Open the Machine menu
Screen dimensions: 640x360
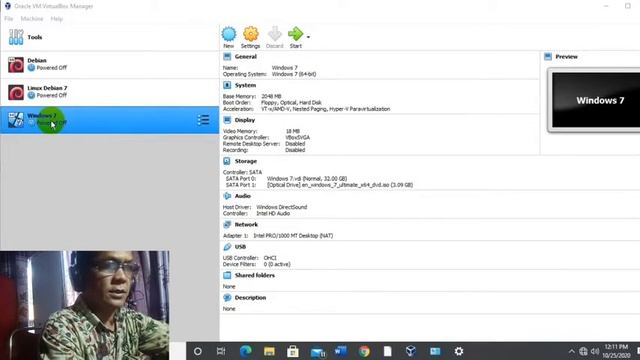click(32, 19)
